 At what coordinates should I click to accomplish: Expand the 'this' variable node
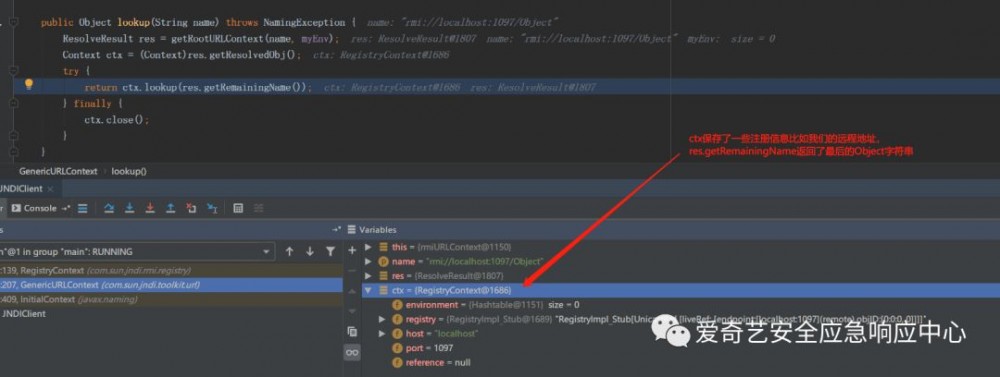[x=368, y=246]
